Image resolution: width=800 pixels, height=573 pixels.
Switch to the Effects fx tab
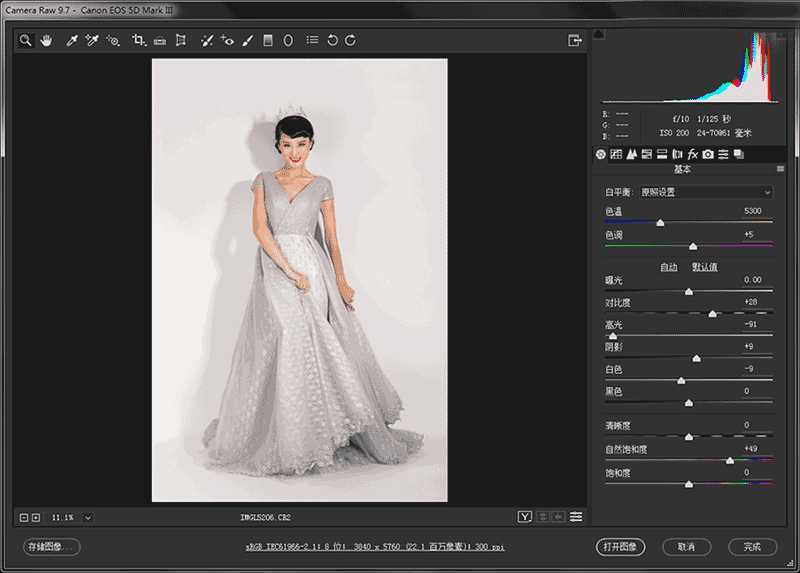692,154
